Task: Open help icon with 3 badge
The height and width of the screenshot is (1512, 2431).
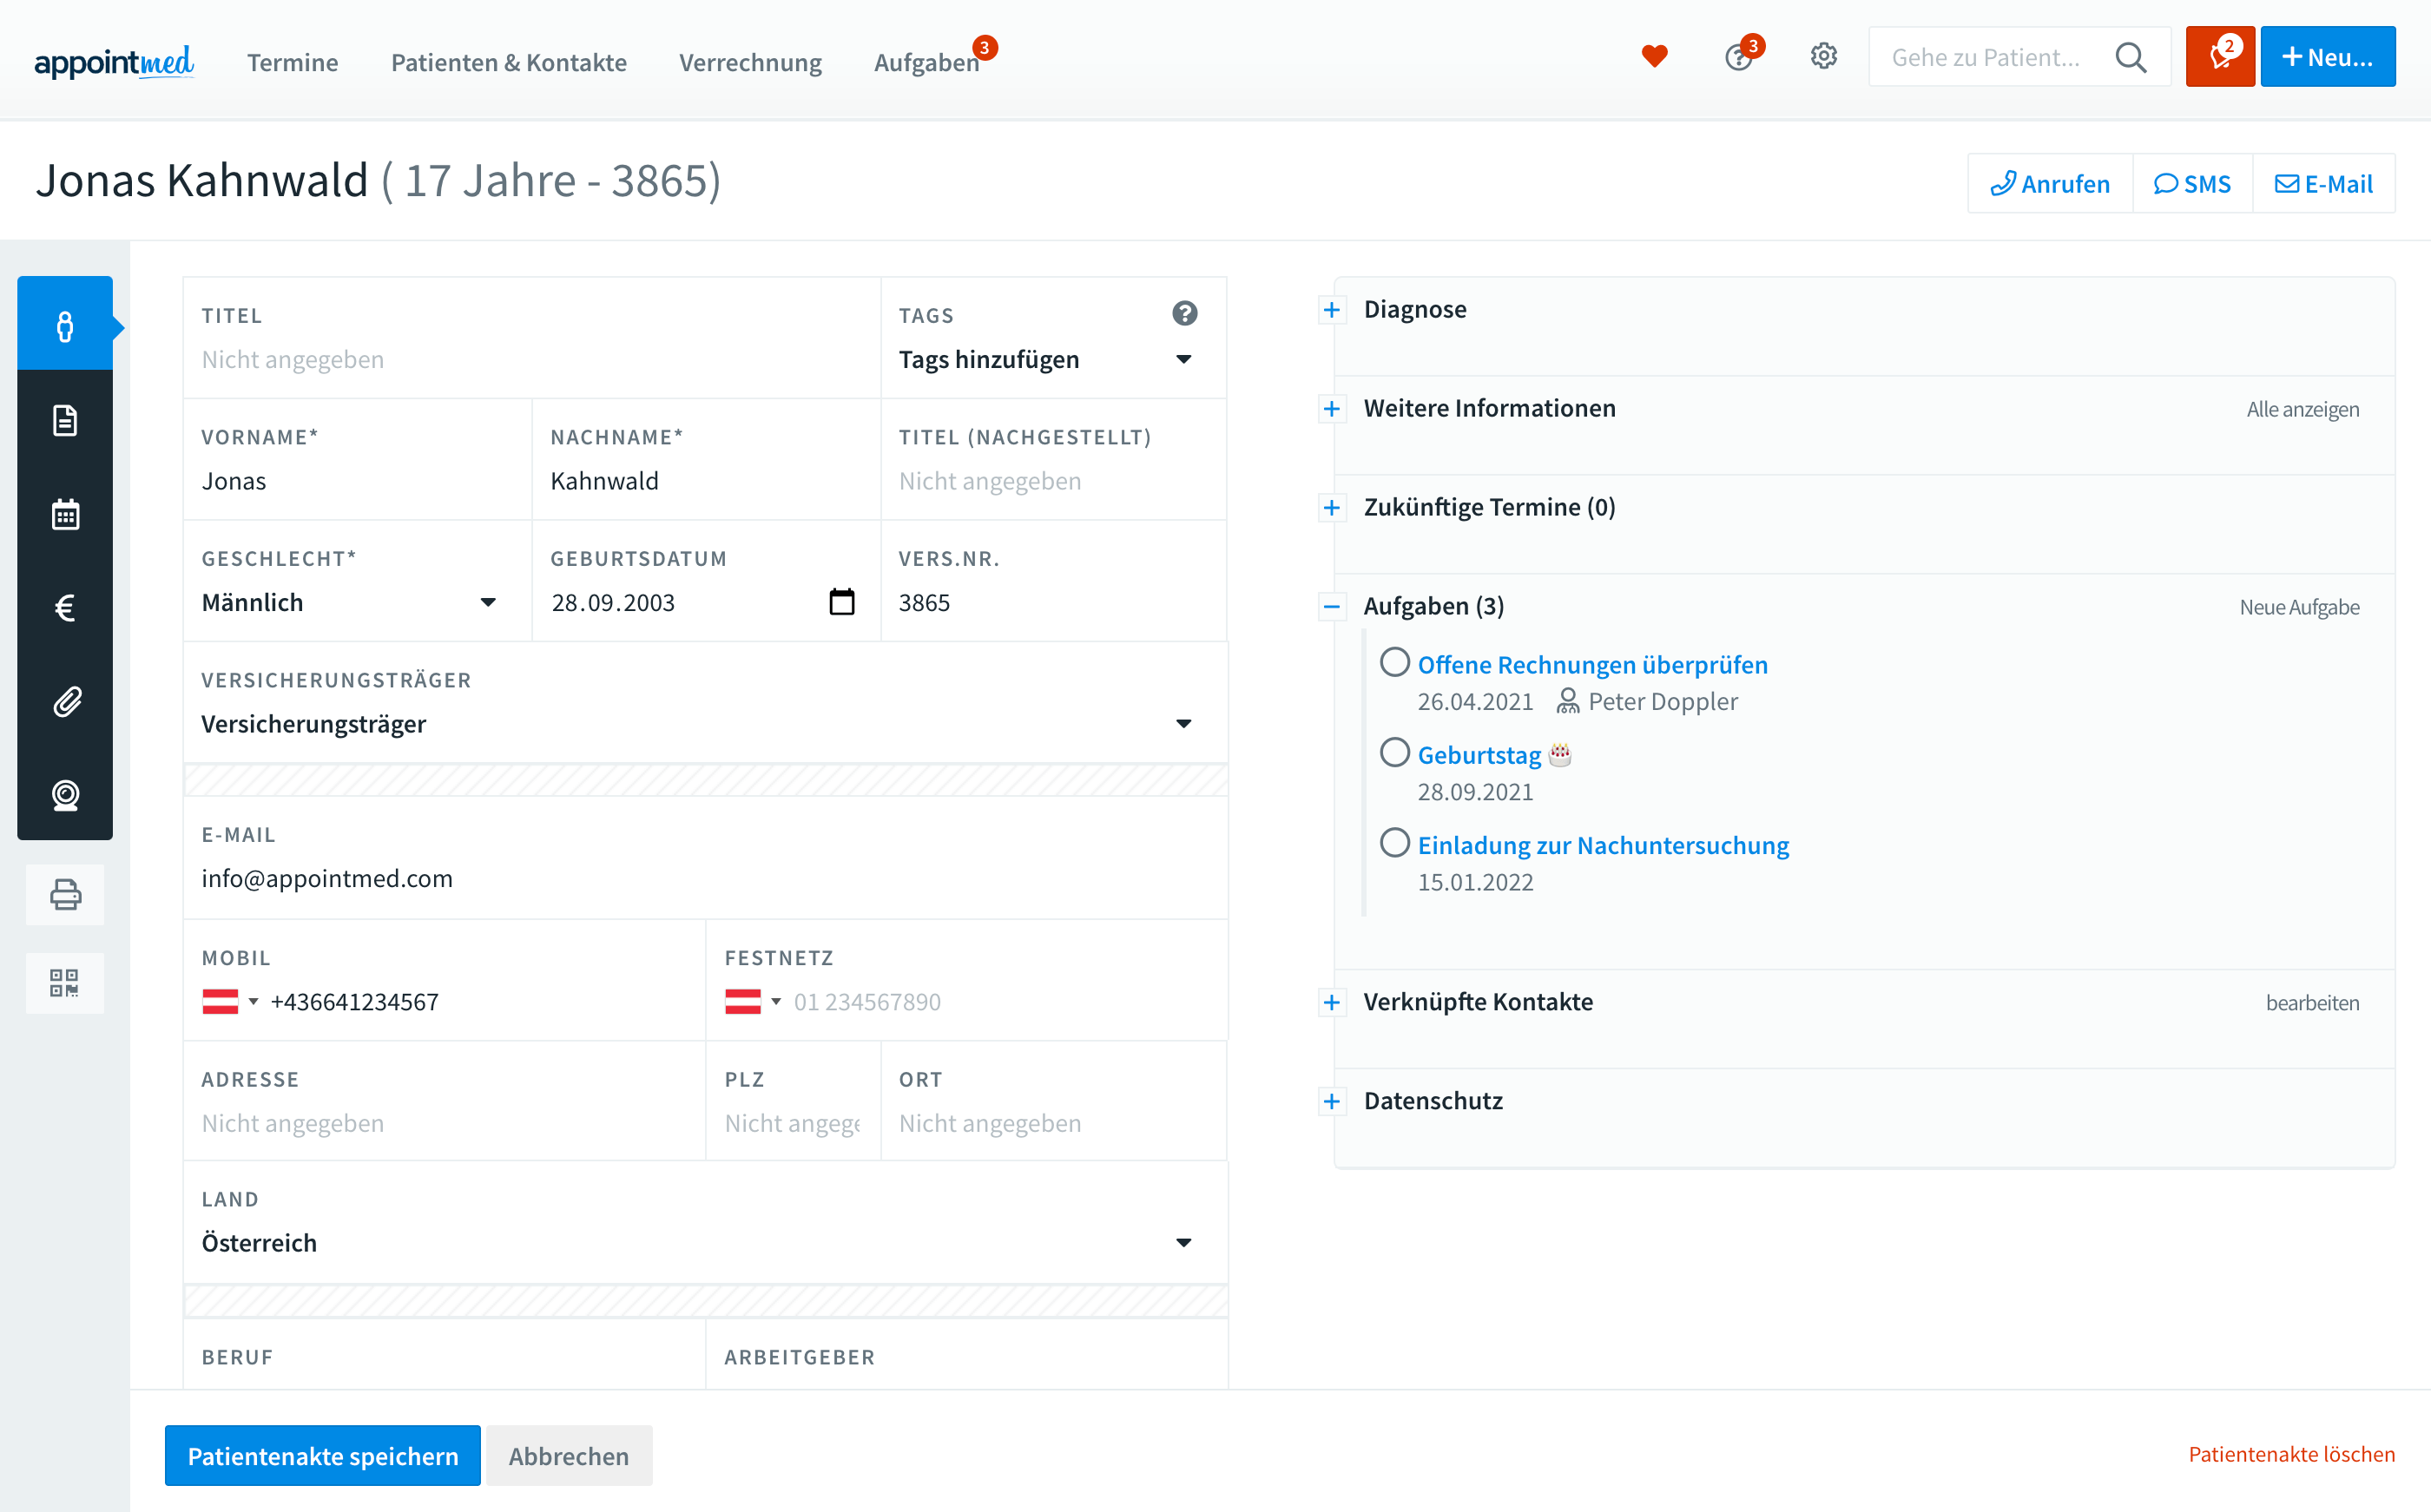Action: pyautogui.click(x=1741, y=56)
